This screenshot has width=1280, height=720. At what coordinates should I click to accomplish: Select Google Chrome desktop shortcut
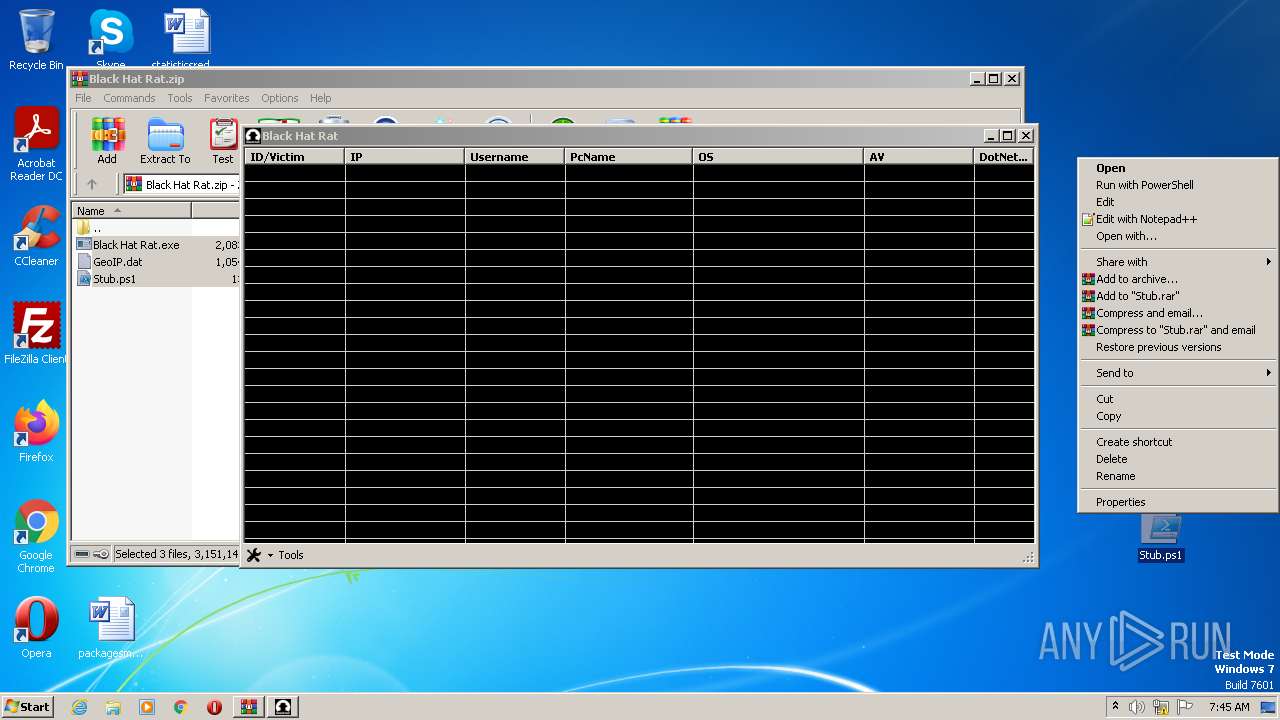pos(36,537)
